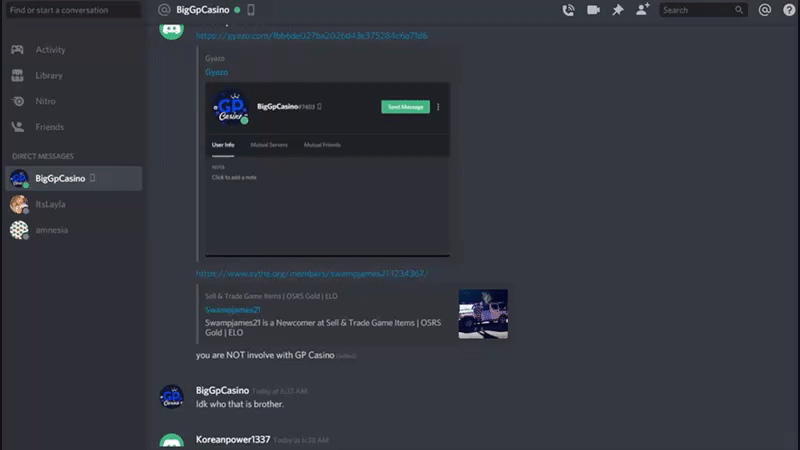The height and width of the screenshot is (450, 800).
Task: Click the Koreanpower1337 username
Action: [x=233, y=439]
